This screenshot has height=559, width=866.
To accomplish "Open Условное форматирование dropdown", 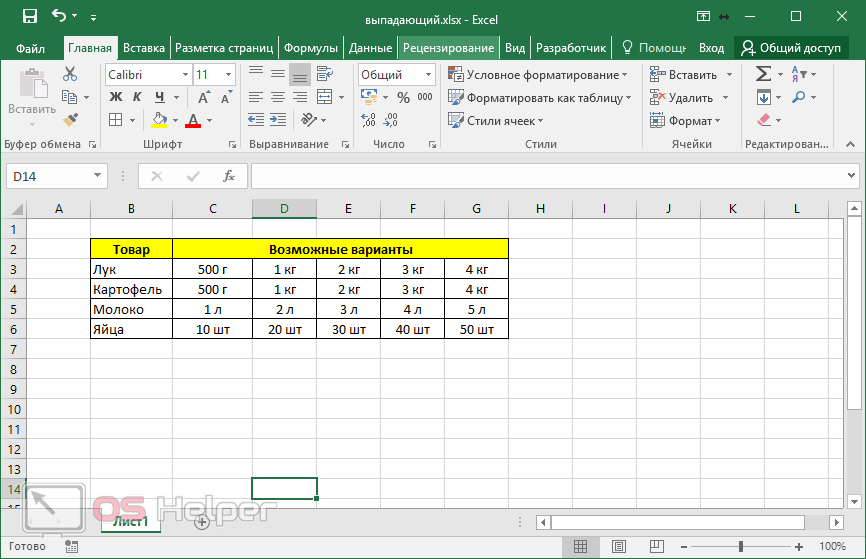I will (538, 75).
